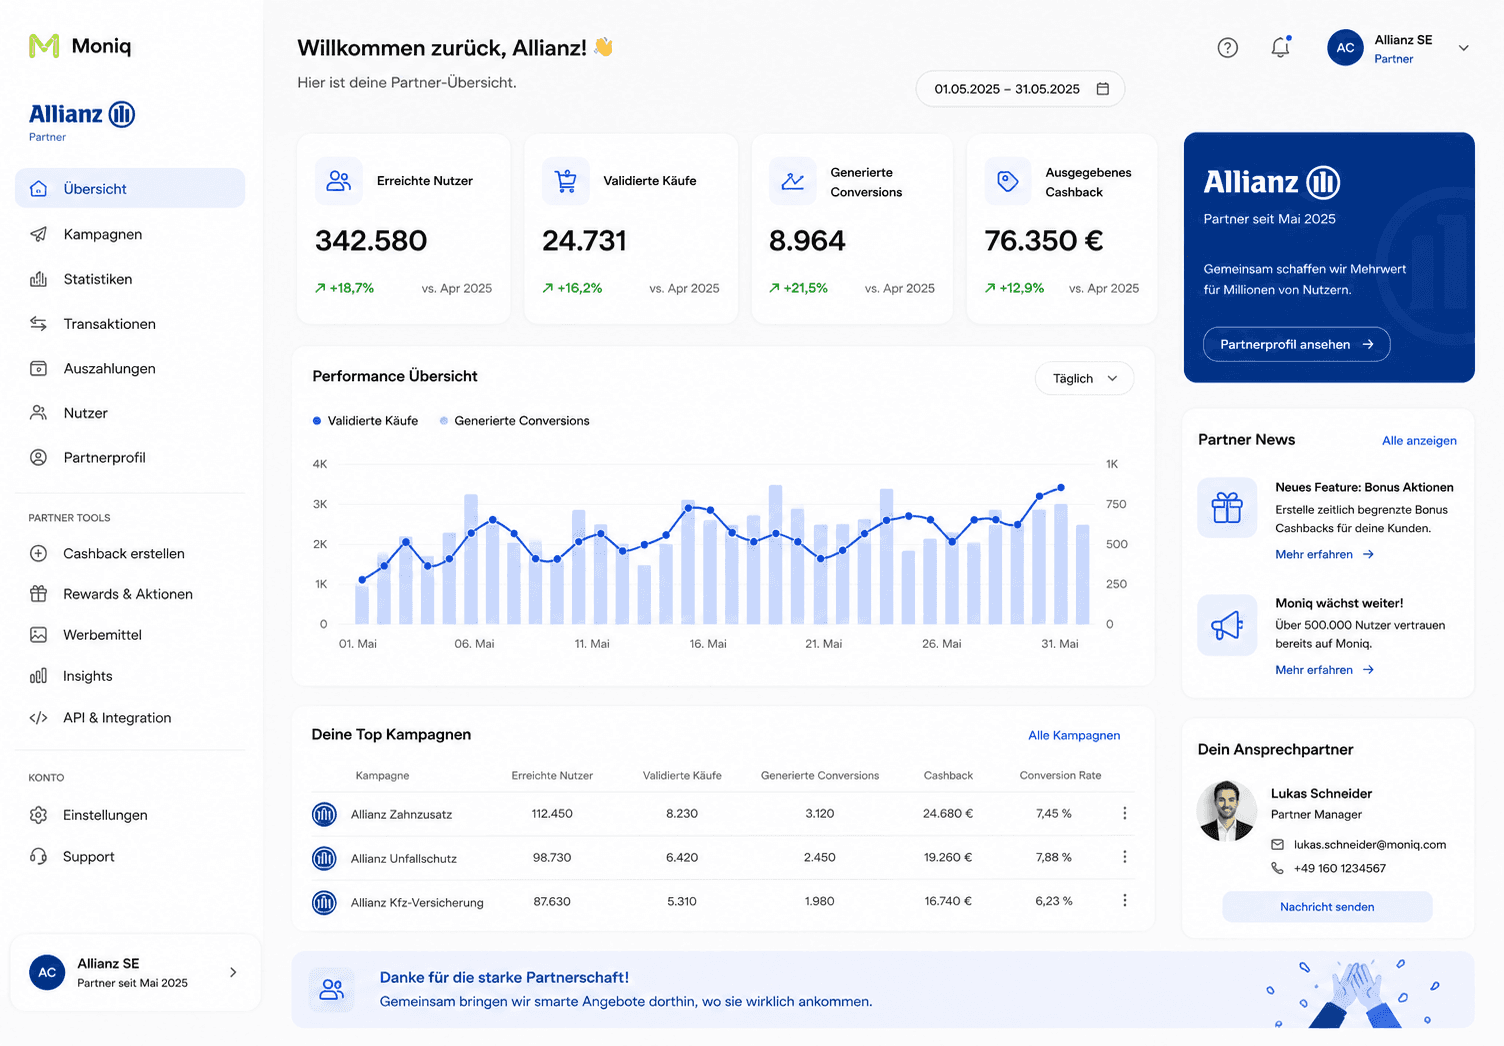Click the Einstellungen gear icon
Screen dimensions: 1504x1046
pyautogui.click(x=38, y=815)
